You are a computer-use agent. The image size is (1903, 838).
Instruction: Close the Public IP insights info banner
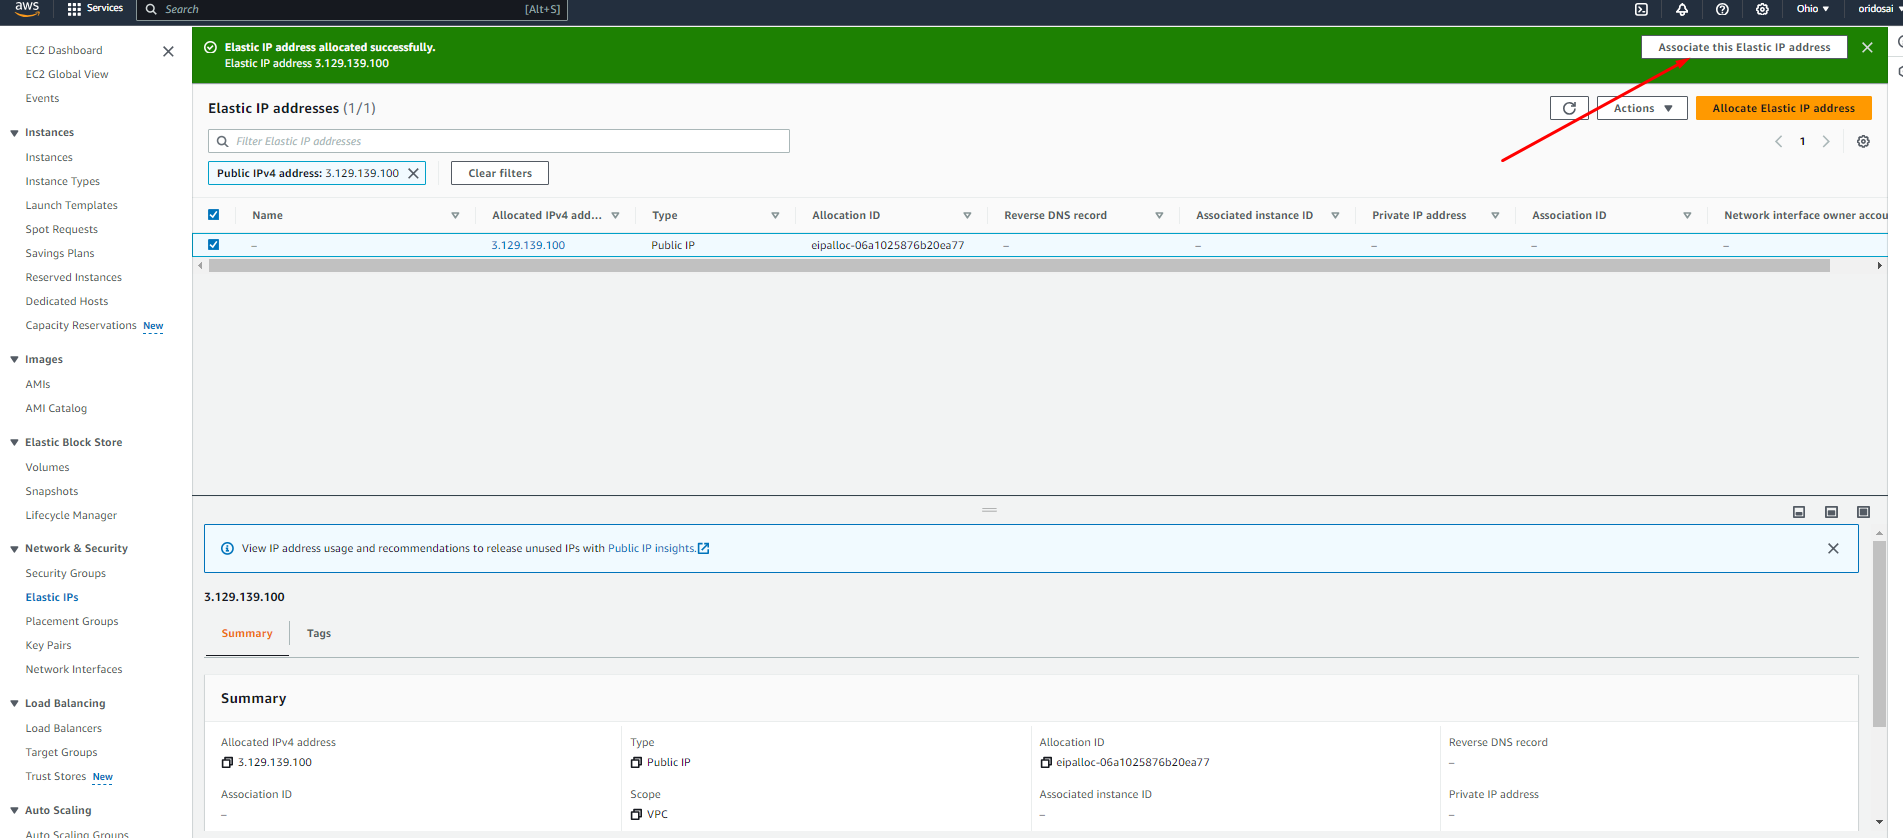1833,548
